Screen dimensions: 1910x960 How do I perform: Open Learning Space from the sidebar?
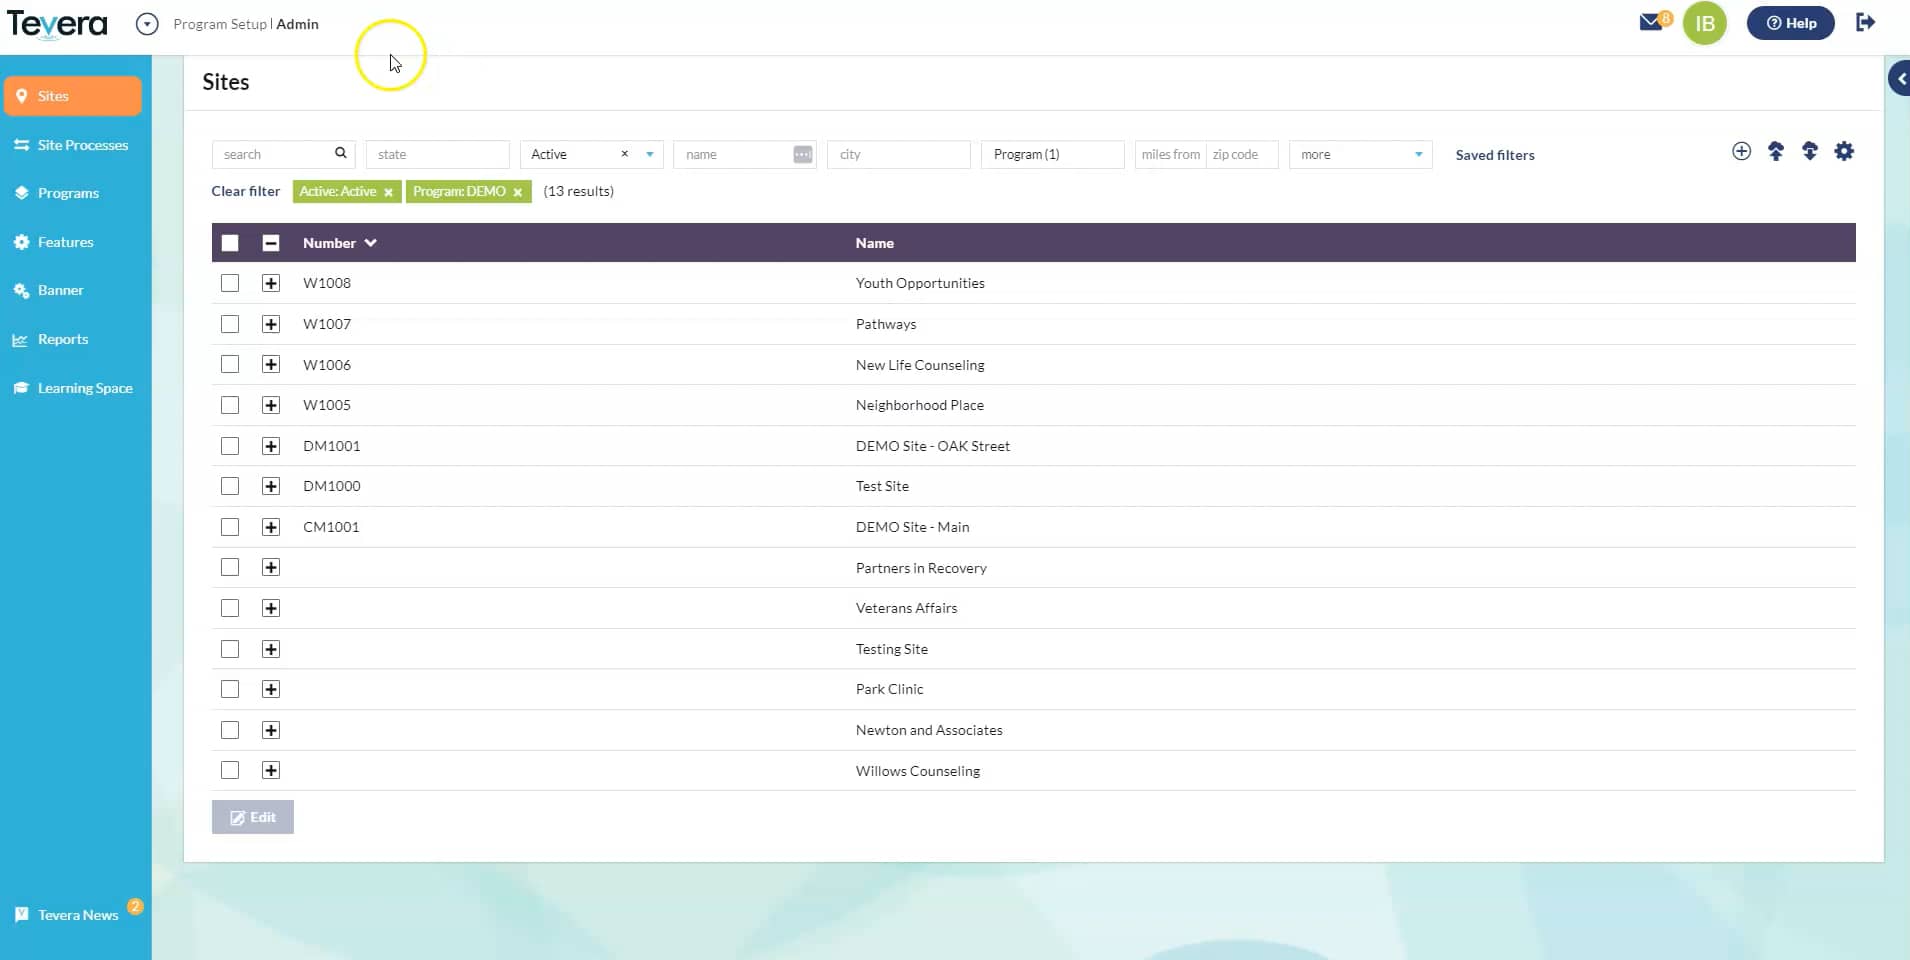(x=85, y=388)
